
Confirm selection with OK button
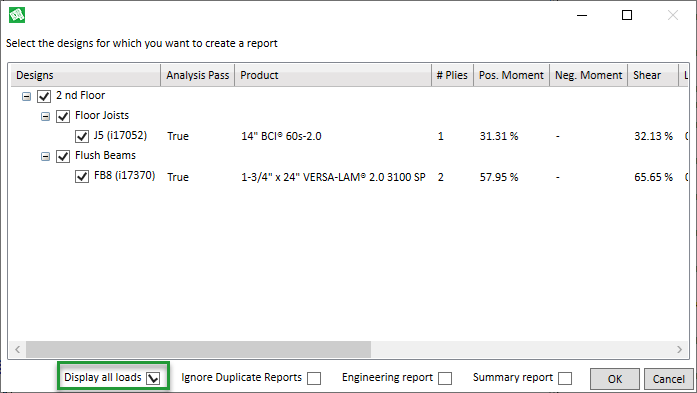[615, 379]
